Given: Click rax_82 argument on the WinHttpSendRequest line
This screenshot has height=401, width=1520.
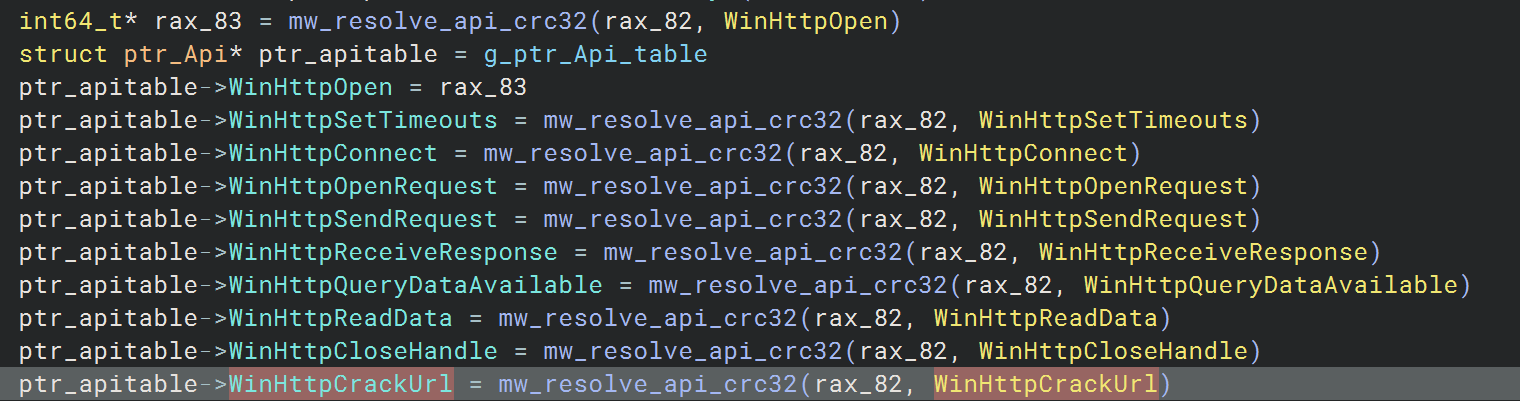Looking at the screenshot, I should 903,219.
